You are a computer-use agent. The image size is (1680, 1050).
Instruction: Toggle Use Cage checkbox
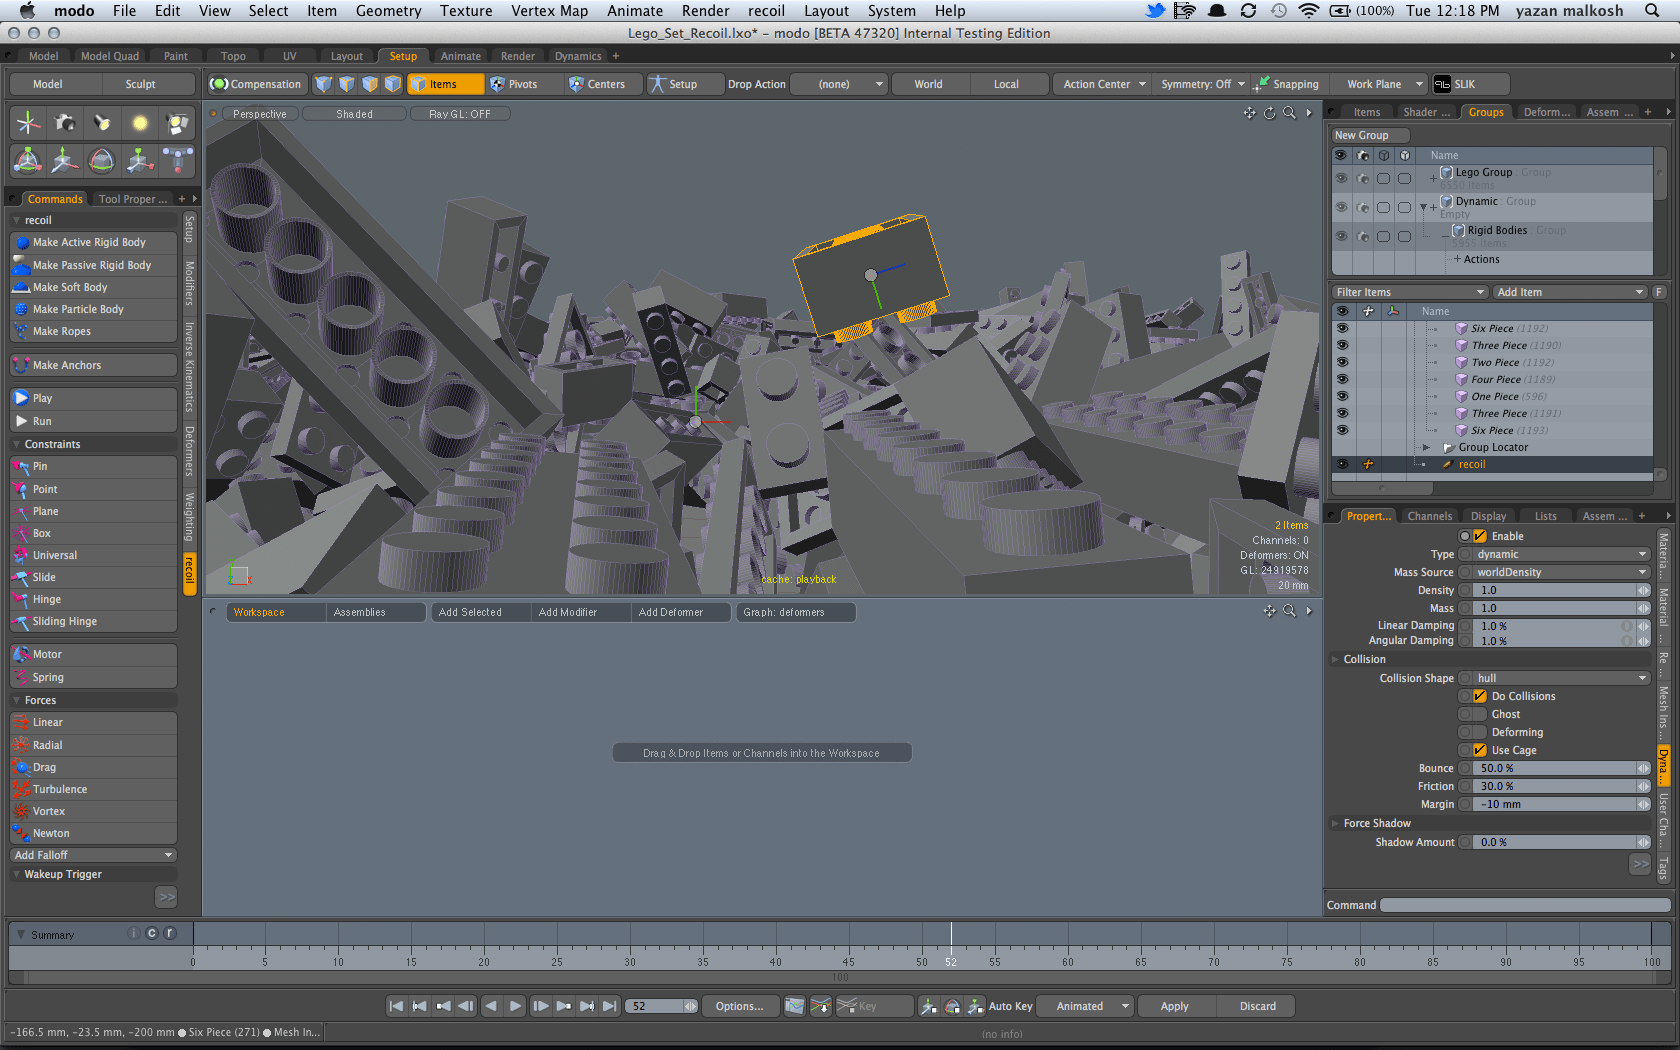pyautogui.click(x=1480, y=750)
